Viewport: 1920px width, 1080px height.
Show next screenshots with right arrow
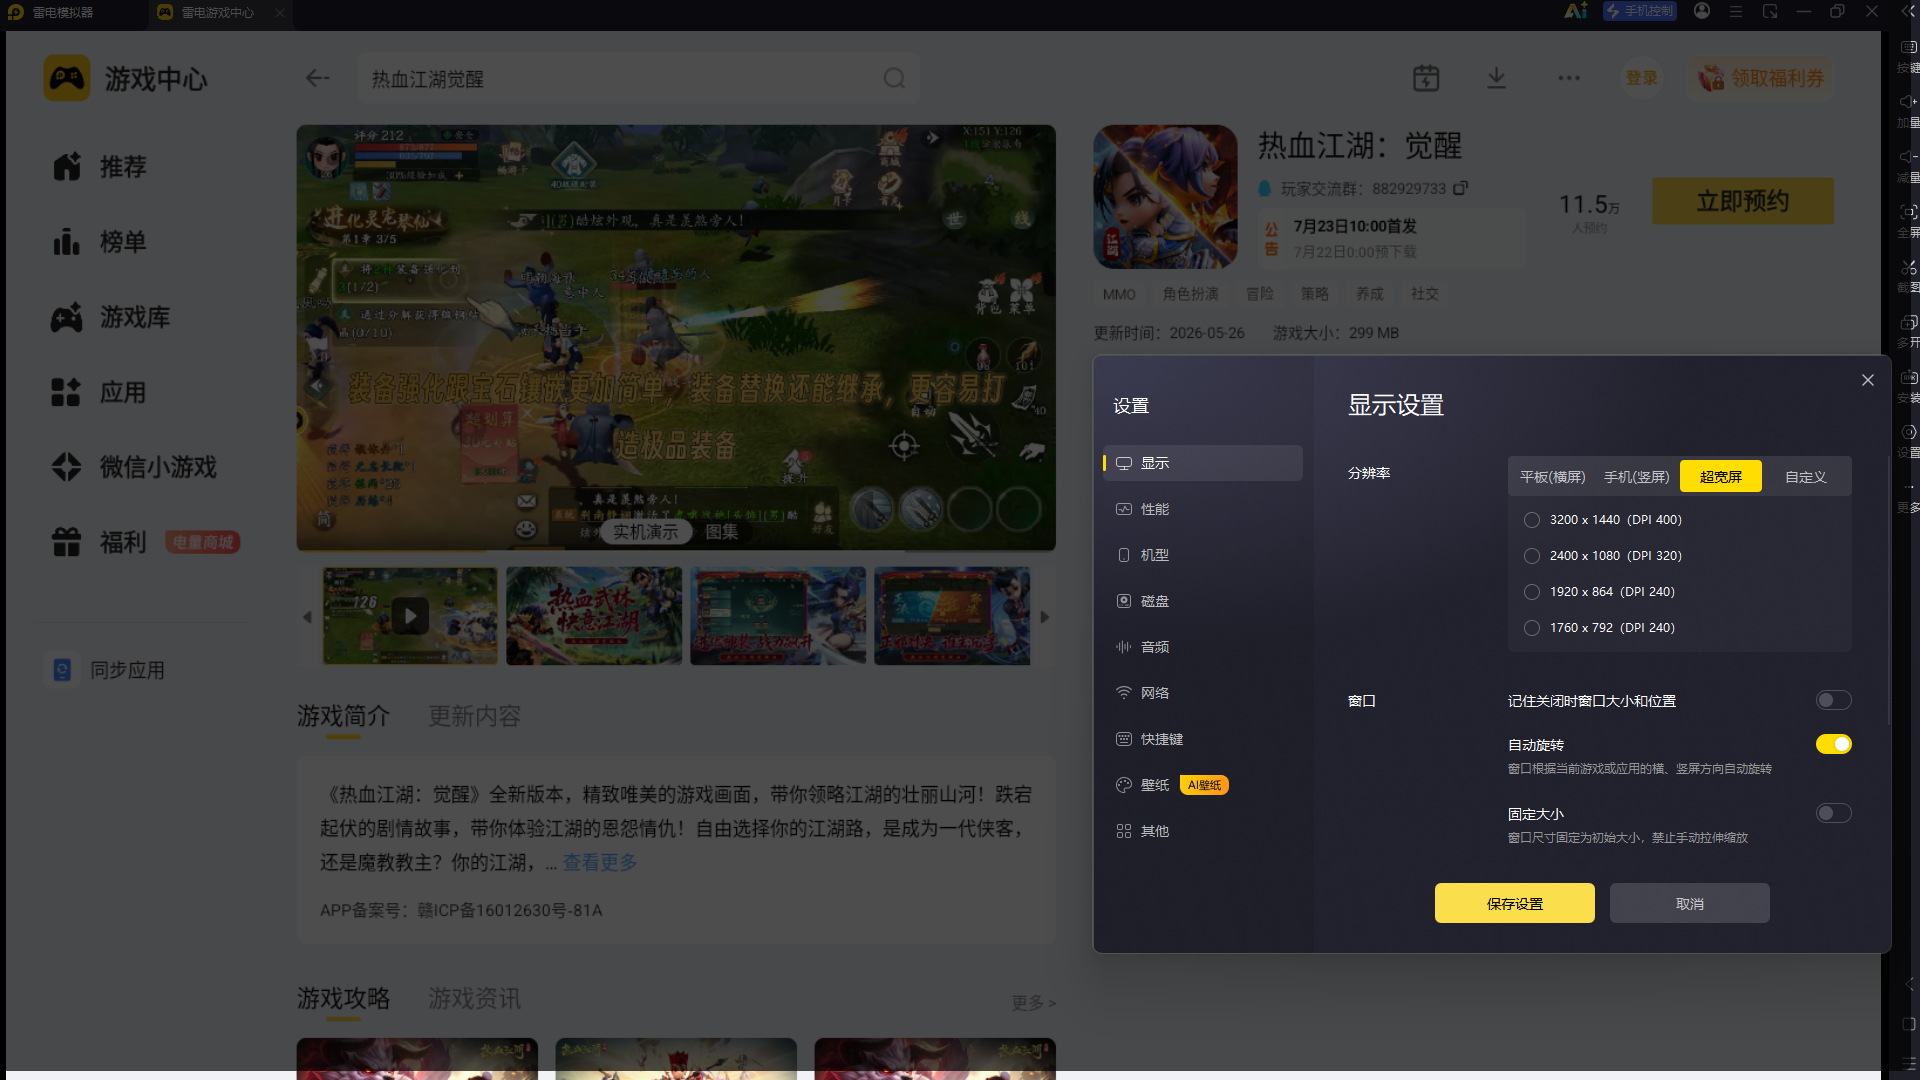[x=1045, y=617]
